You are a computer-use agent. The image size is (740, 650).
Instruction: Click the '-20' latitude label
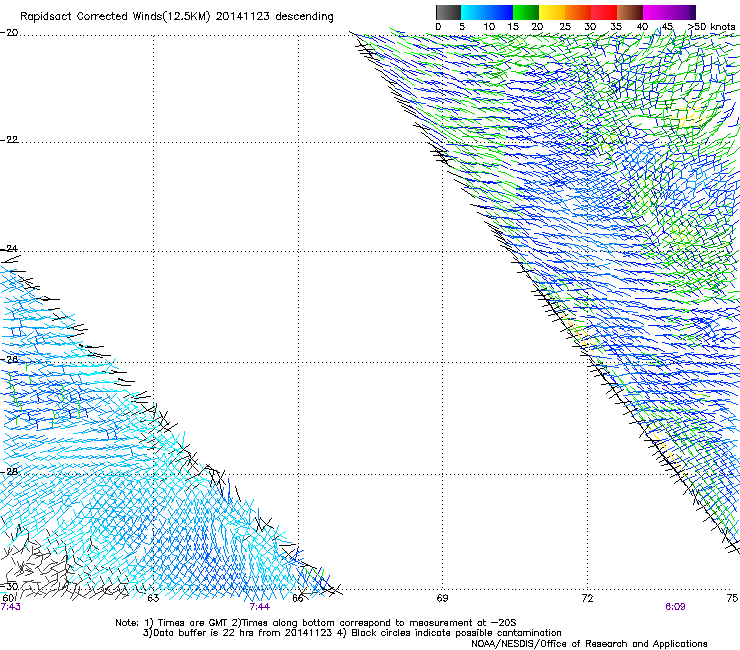click(9, 33)
